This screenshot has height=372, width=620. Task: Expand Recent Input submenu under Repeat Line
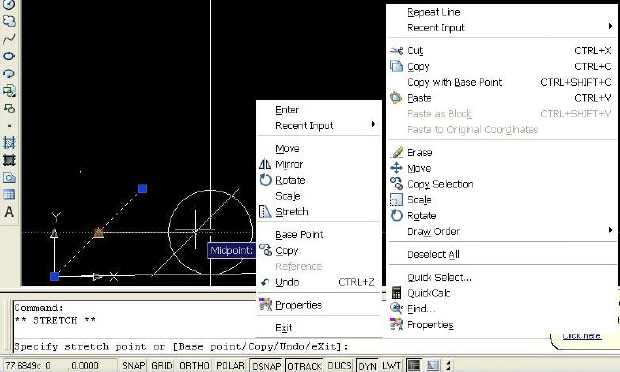click(x=502, y=27)
